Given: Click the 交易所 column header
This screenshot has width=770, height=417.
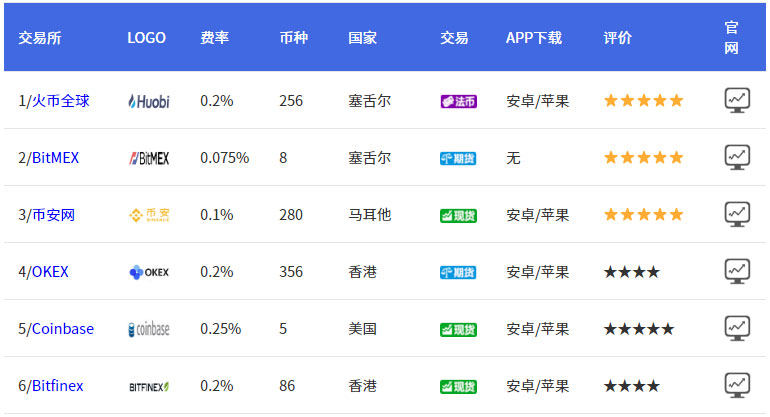Looking at the screenshot, I should click(x=40, y=38).
